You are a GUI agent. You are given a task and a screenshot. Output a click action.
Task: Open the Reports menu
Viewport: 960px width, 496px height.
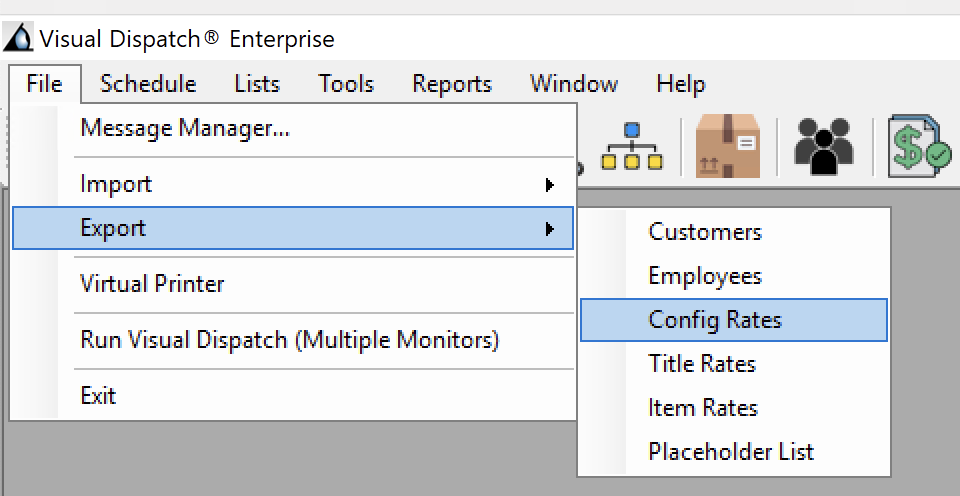[x=452, y=84]
